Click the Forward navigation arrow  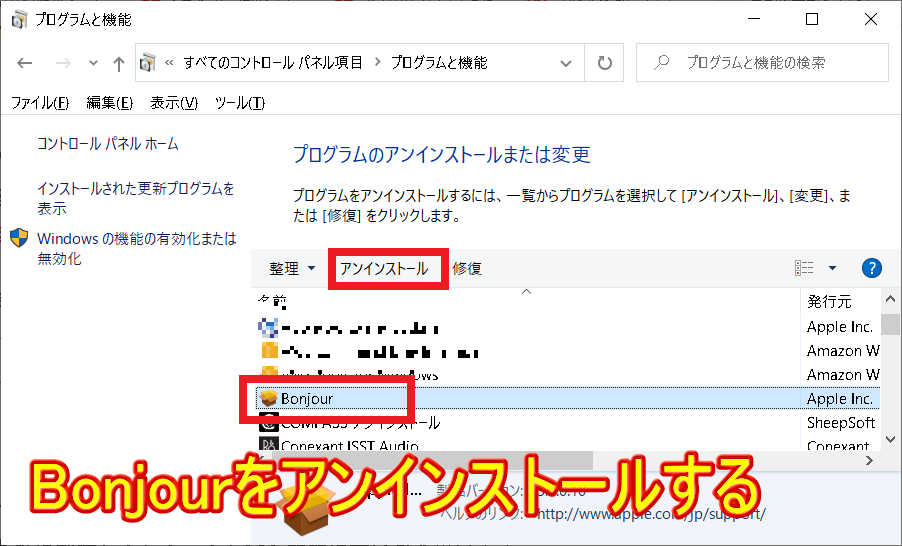click(x=63, y=63)
